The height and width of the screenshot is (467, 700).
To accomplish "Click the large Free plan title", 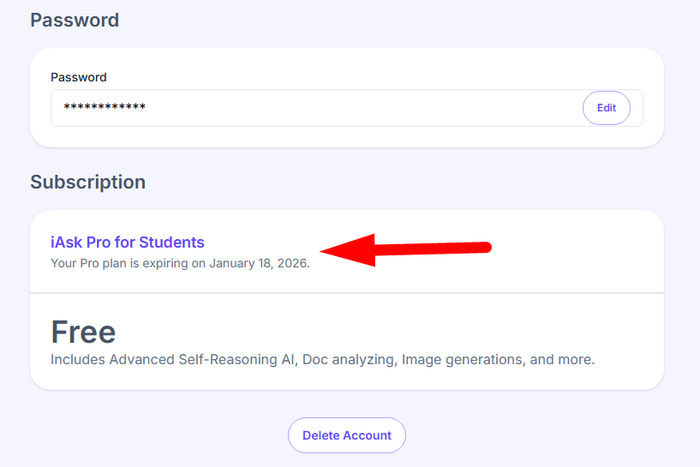I will [x=83, y=331].
